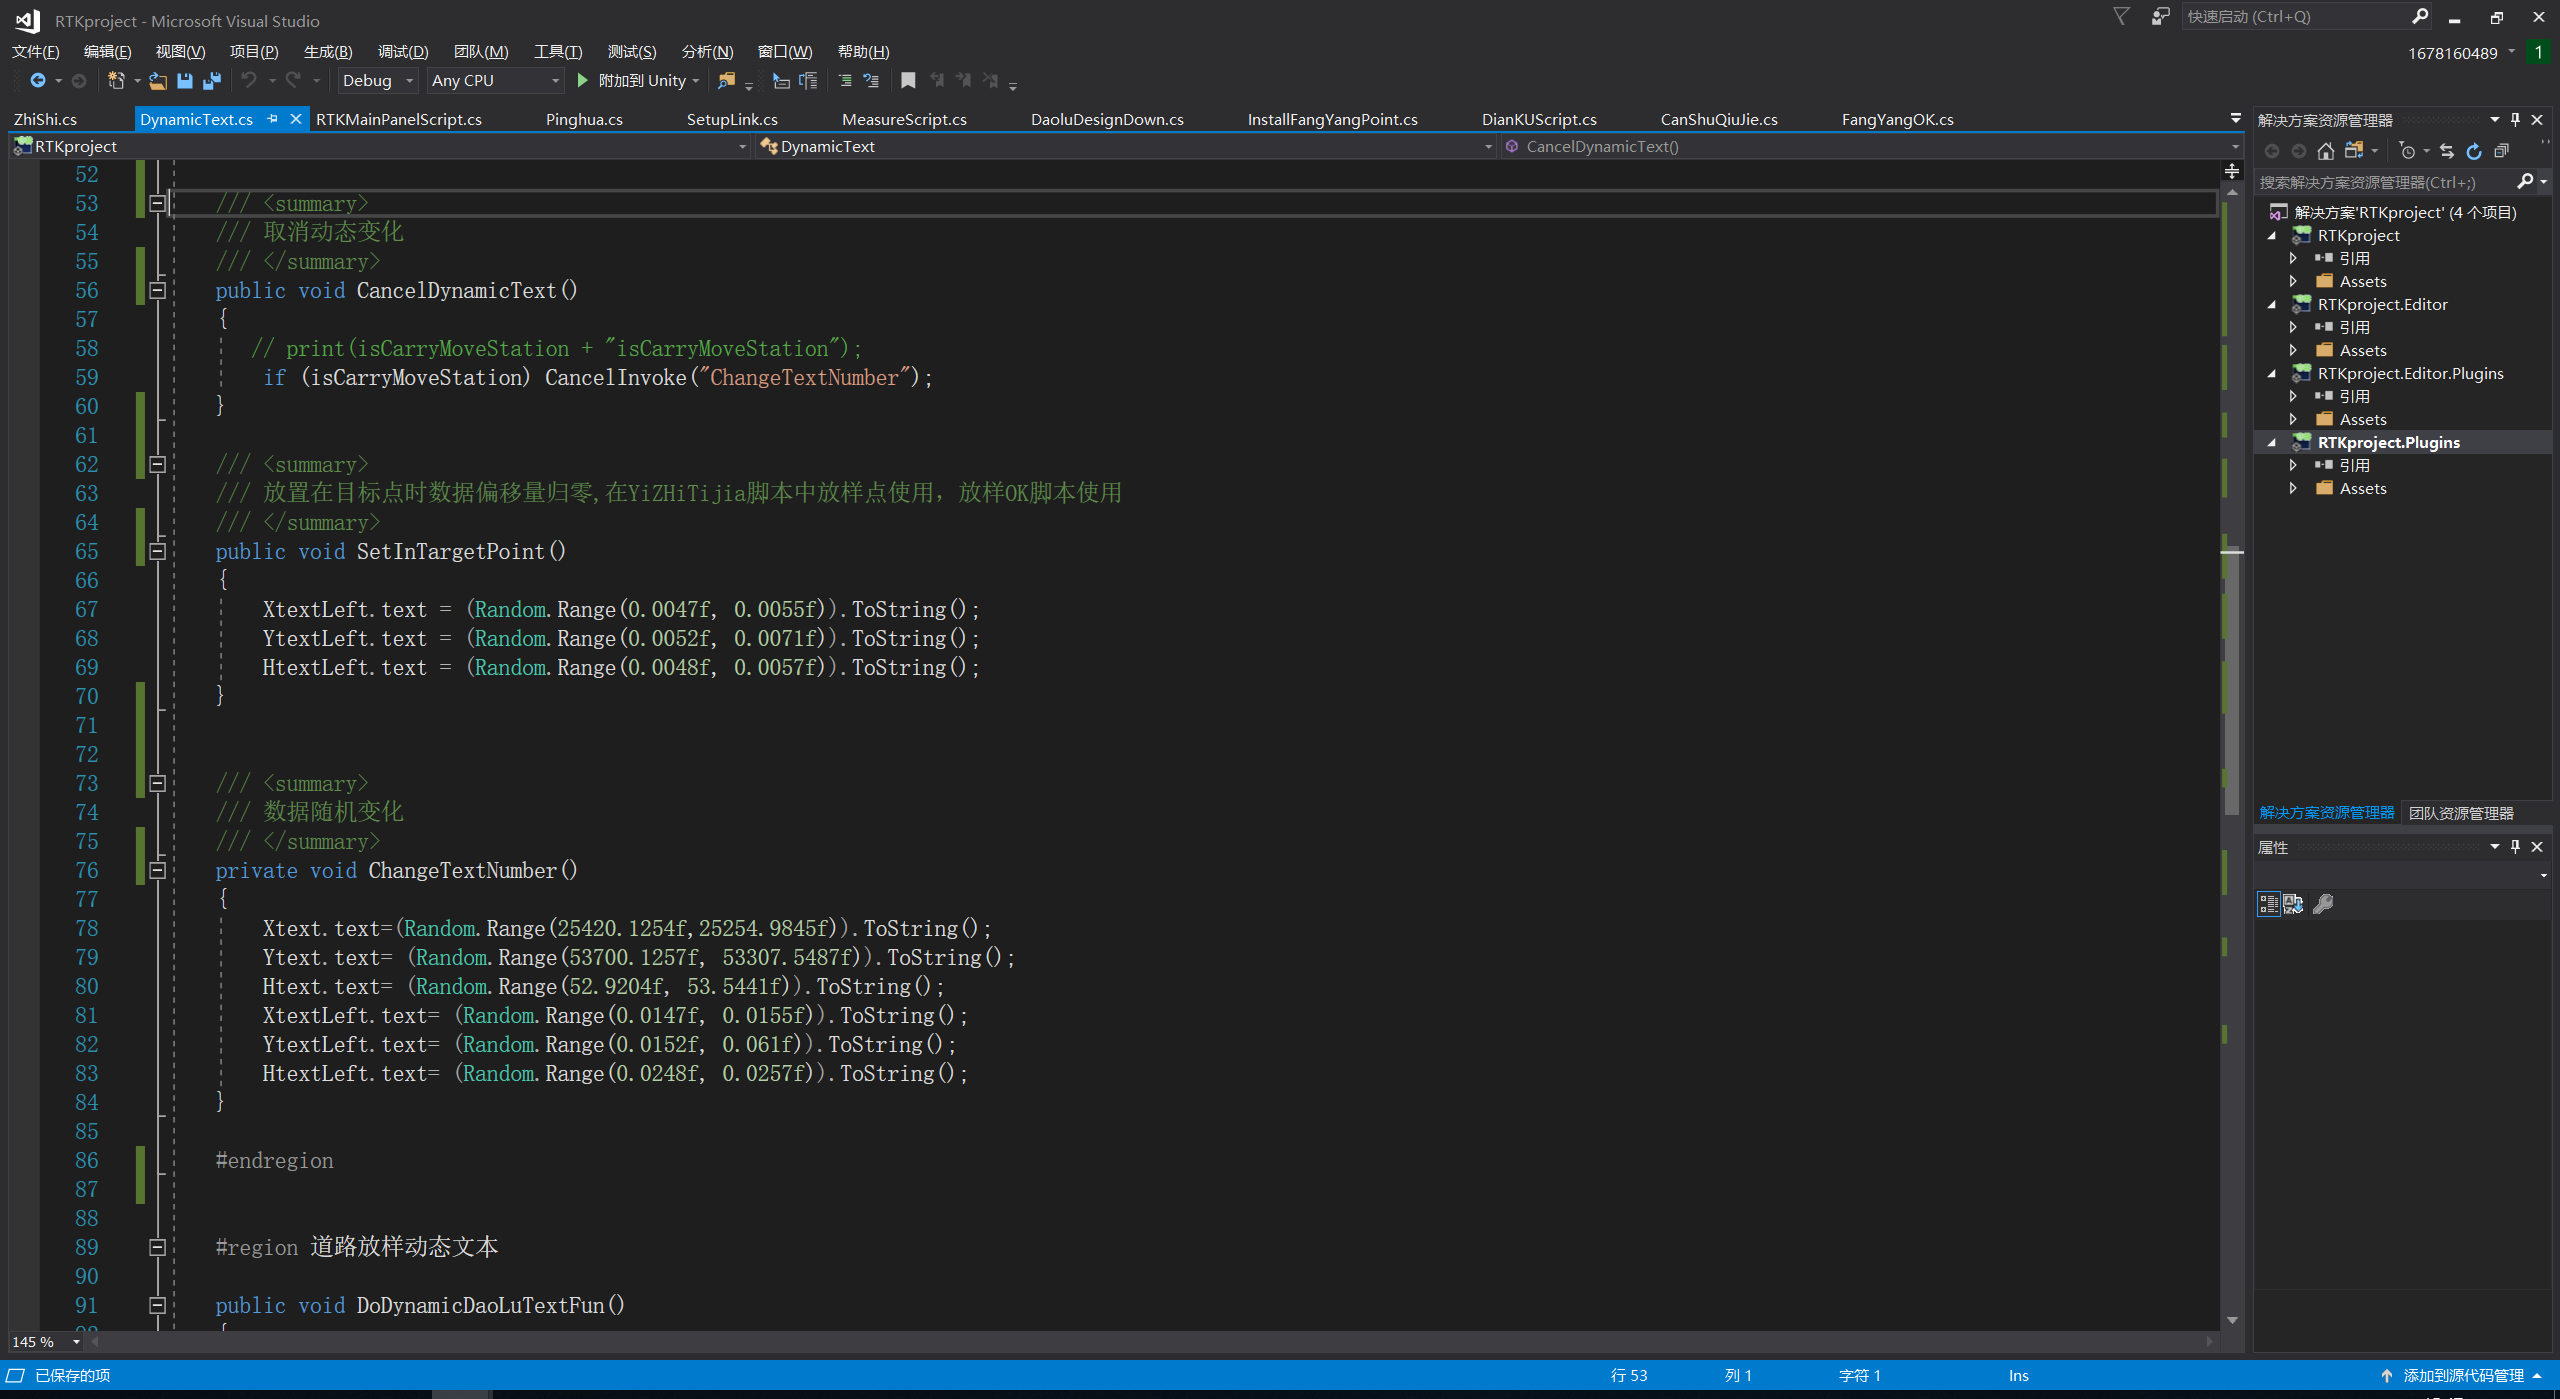Pin the DynamicText.cs tab
Image resolution: width=2560 pixels, height=1399 pixels.
click(x=272, y=119)
